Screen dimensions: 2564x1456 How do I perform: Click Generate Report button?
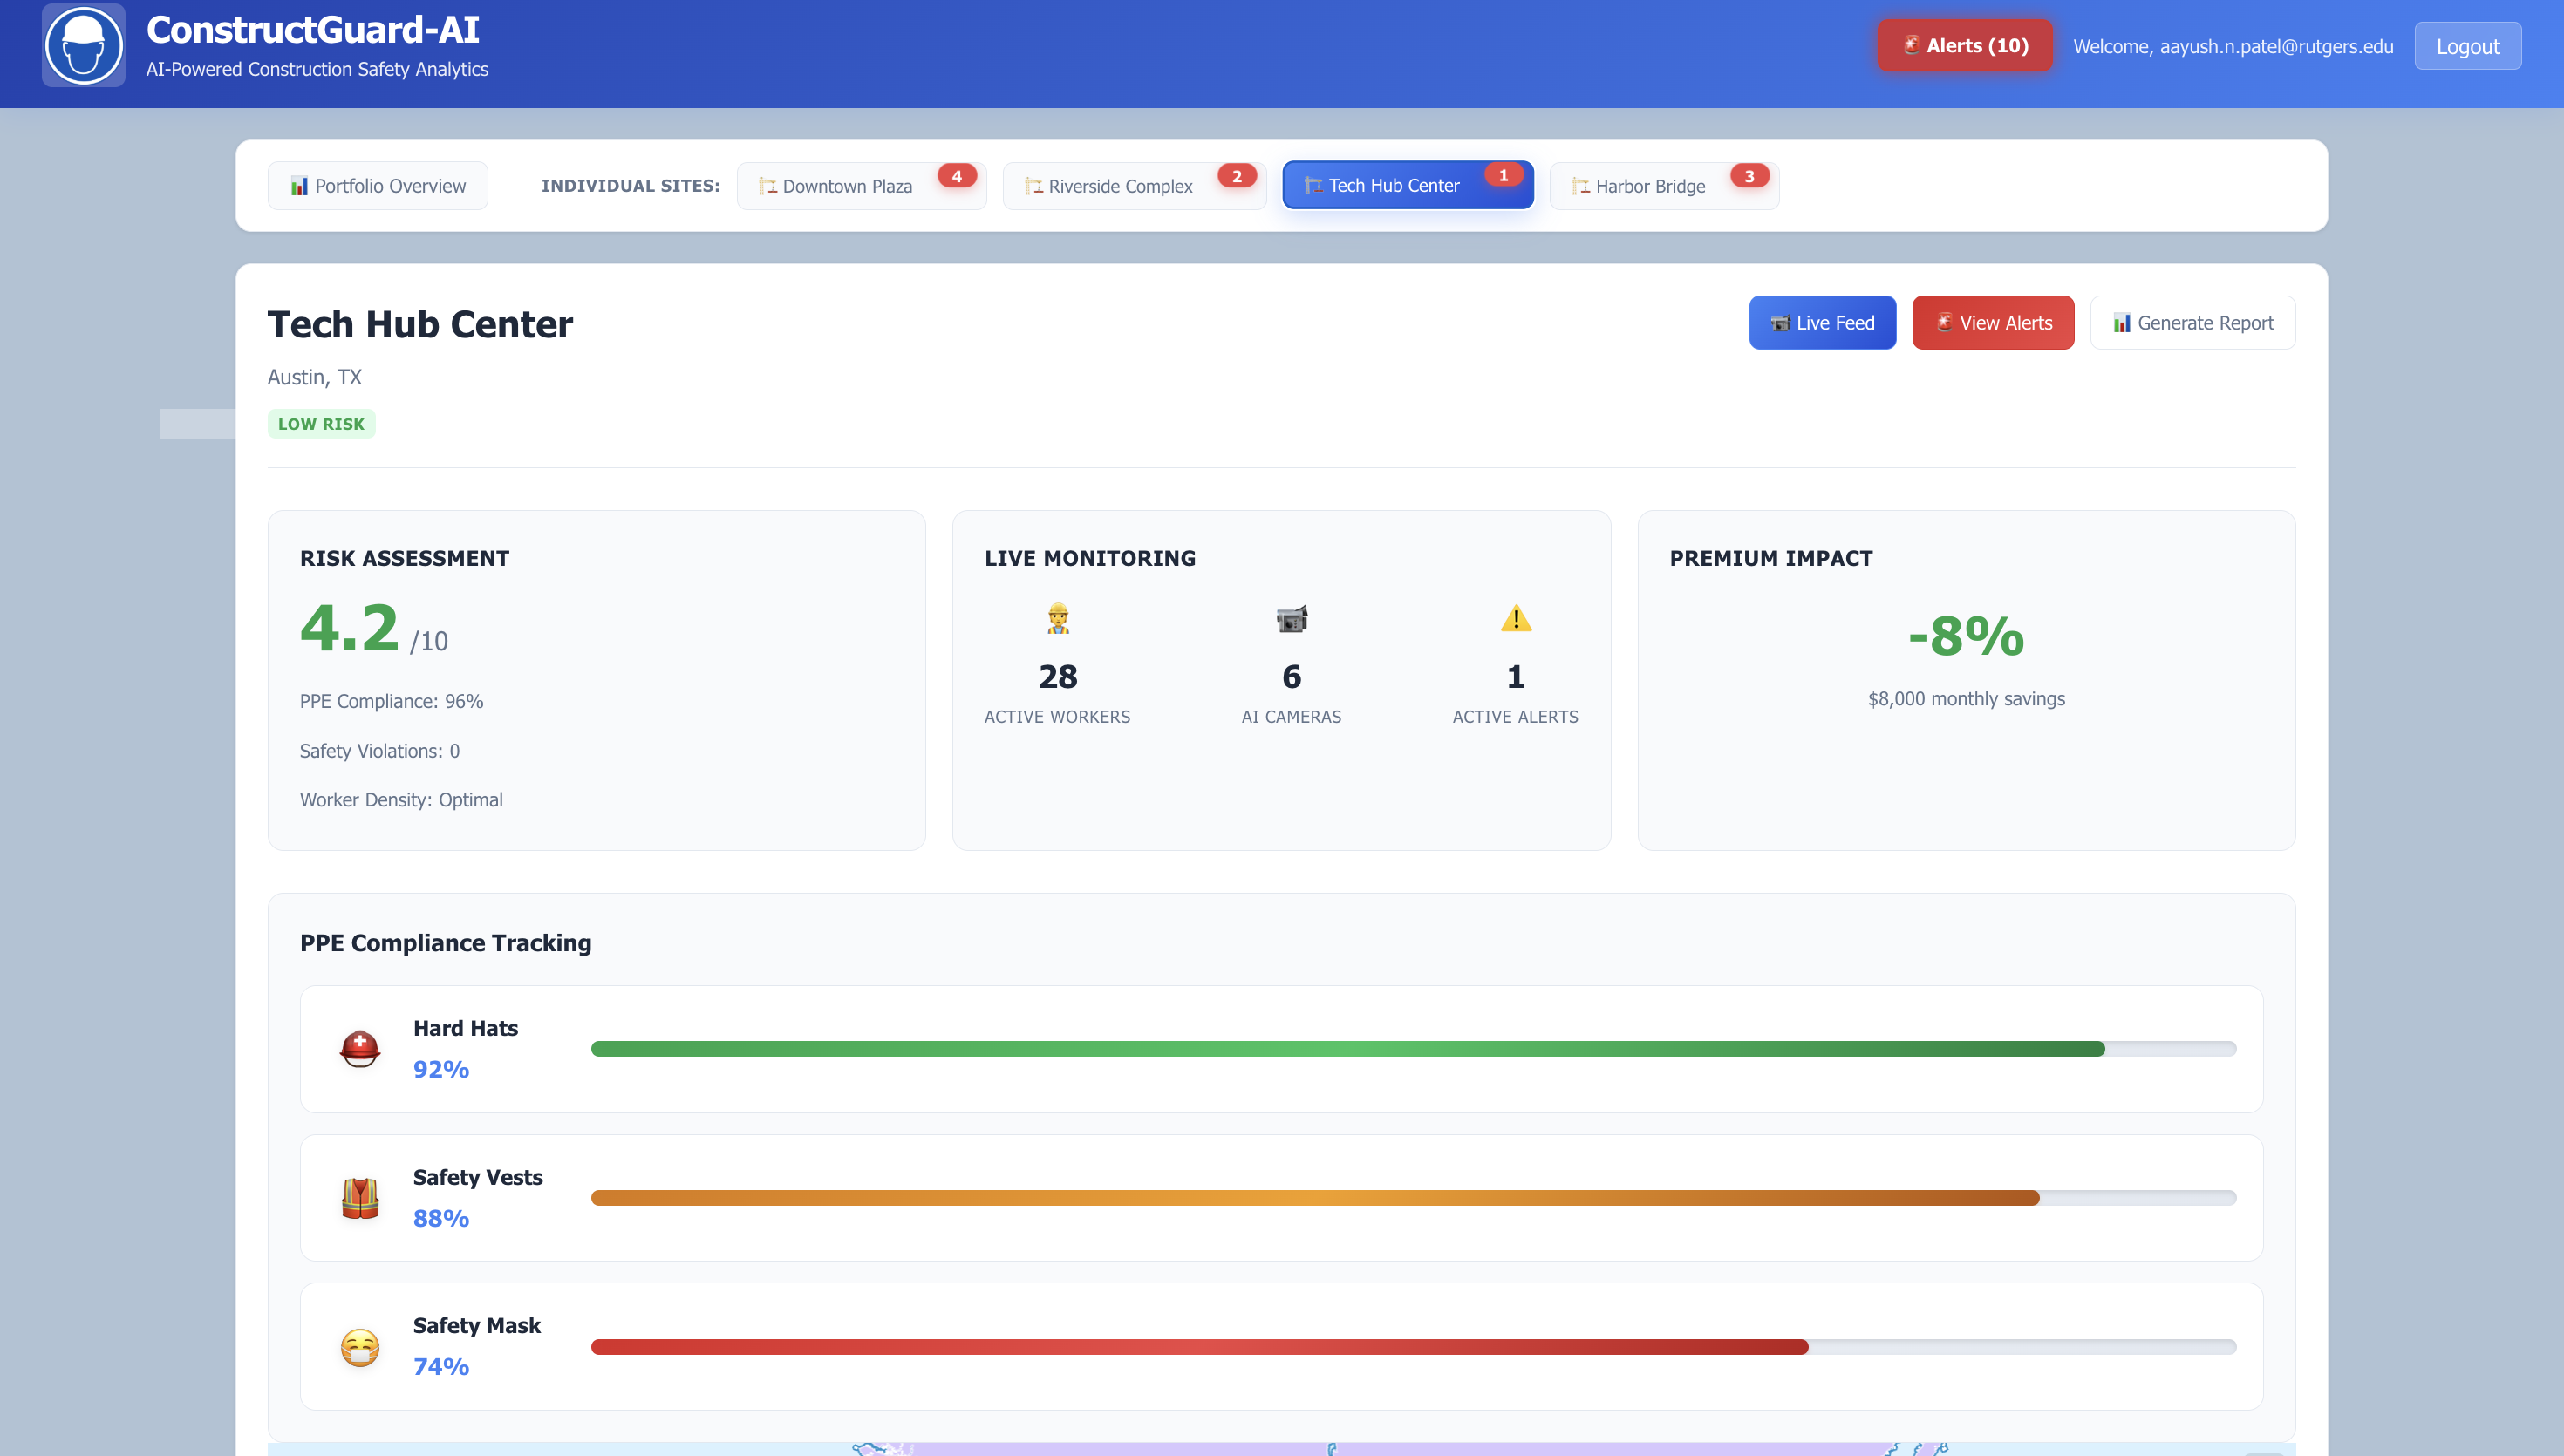[2192, 323]
